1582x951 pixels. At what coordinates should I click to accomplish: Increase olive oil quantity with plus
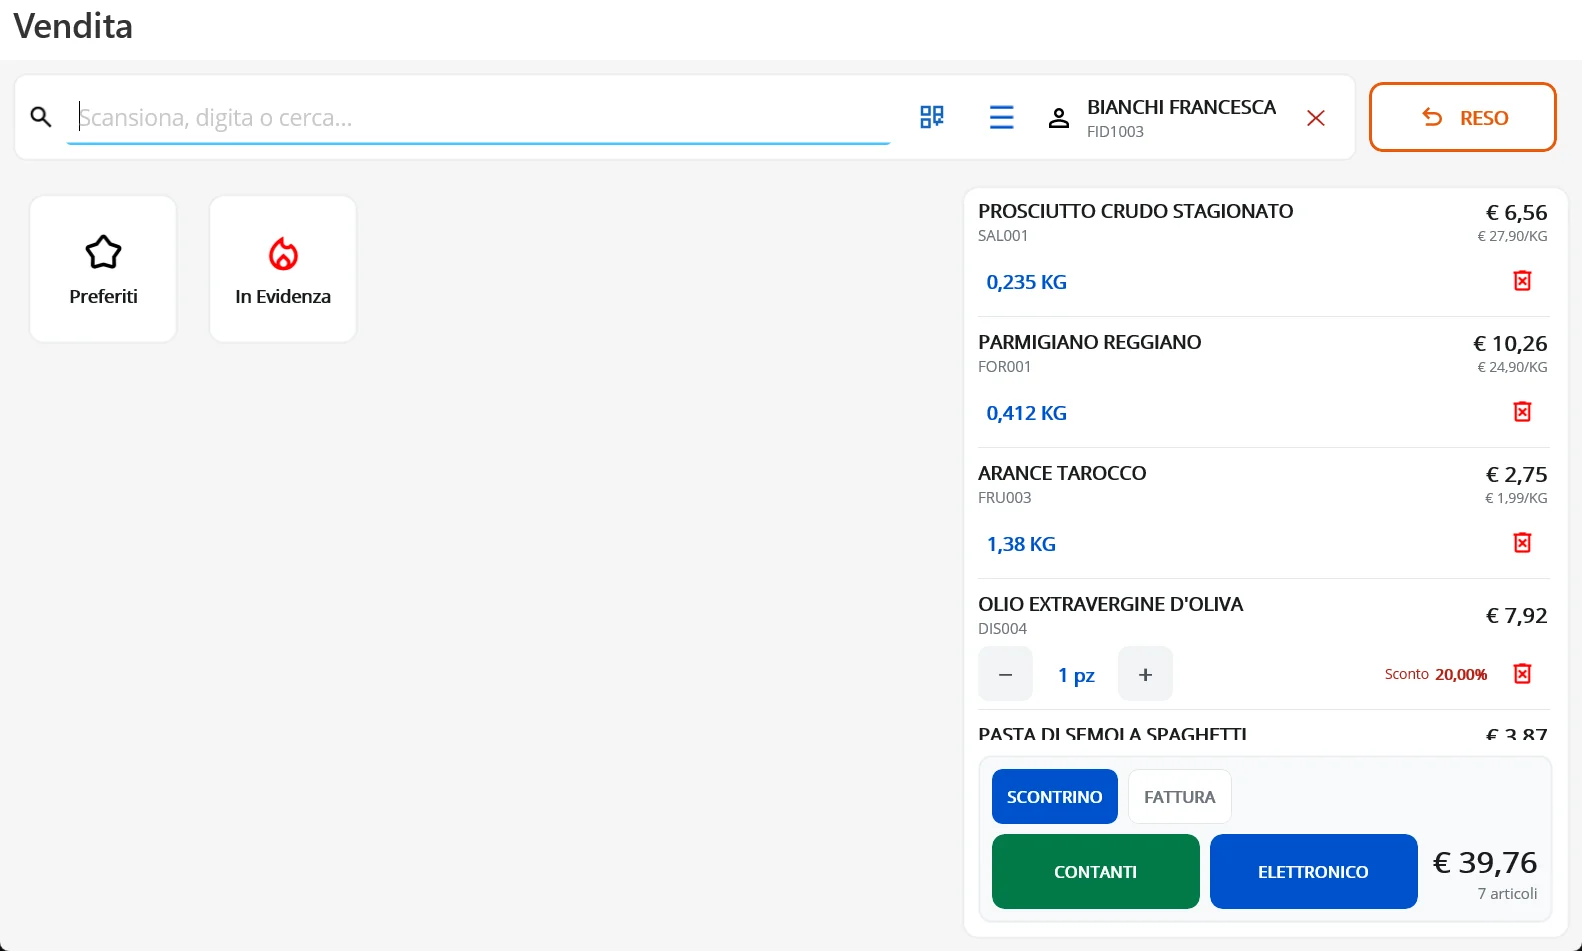1145,674
